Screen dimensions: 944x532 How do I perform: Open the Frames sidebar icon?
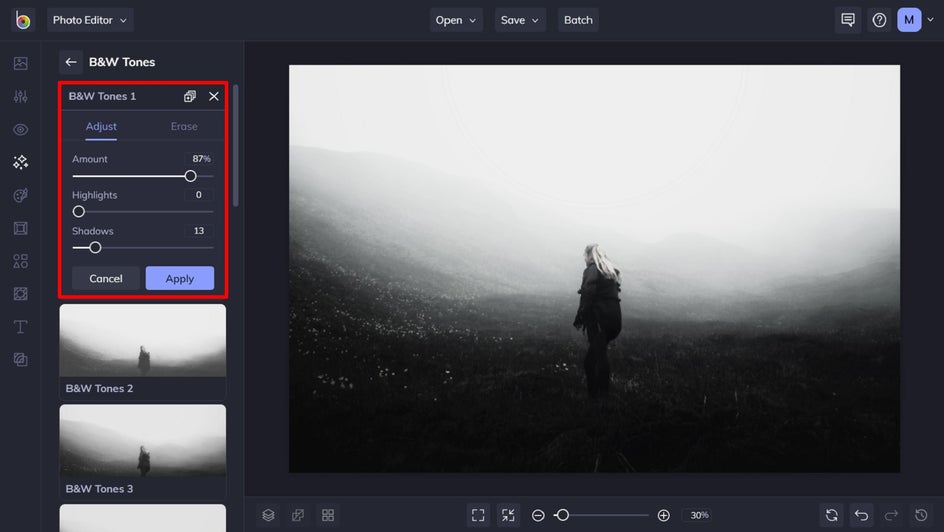20,228
